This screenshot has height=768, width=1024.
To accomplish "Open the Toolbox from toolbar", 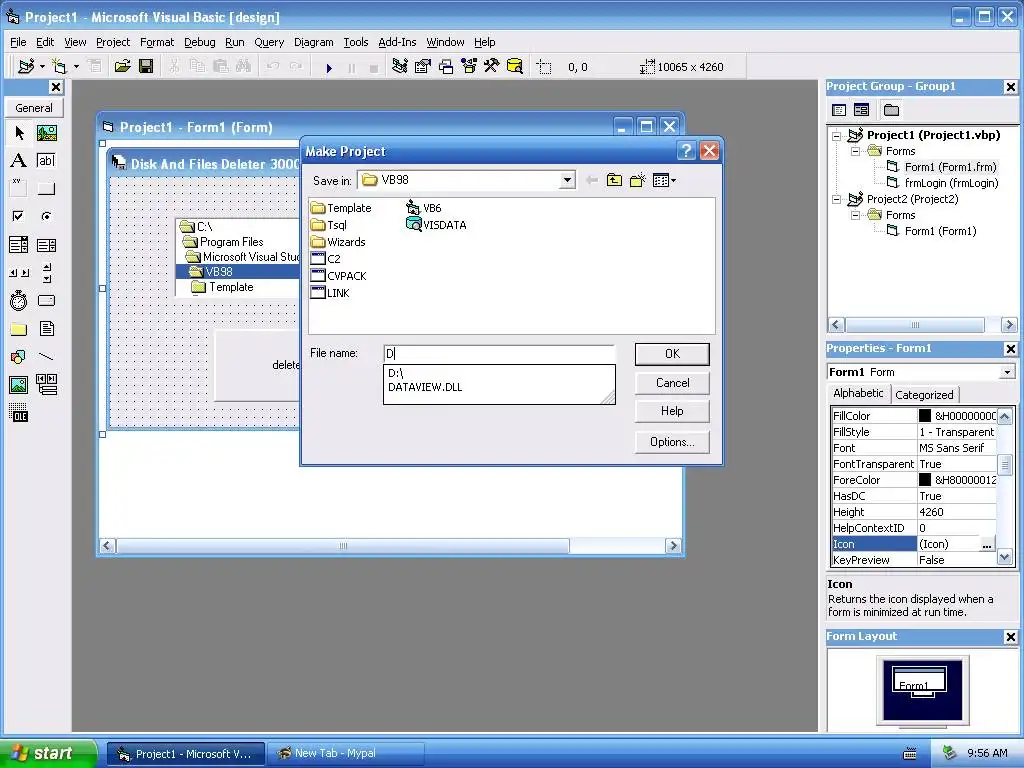I will (492, 67).
